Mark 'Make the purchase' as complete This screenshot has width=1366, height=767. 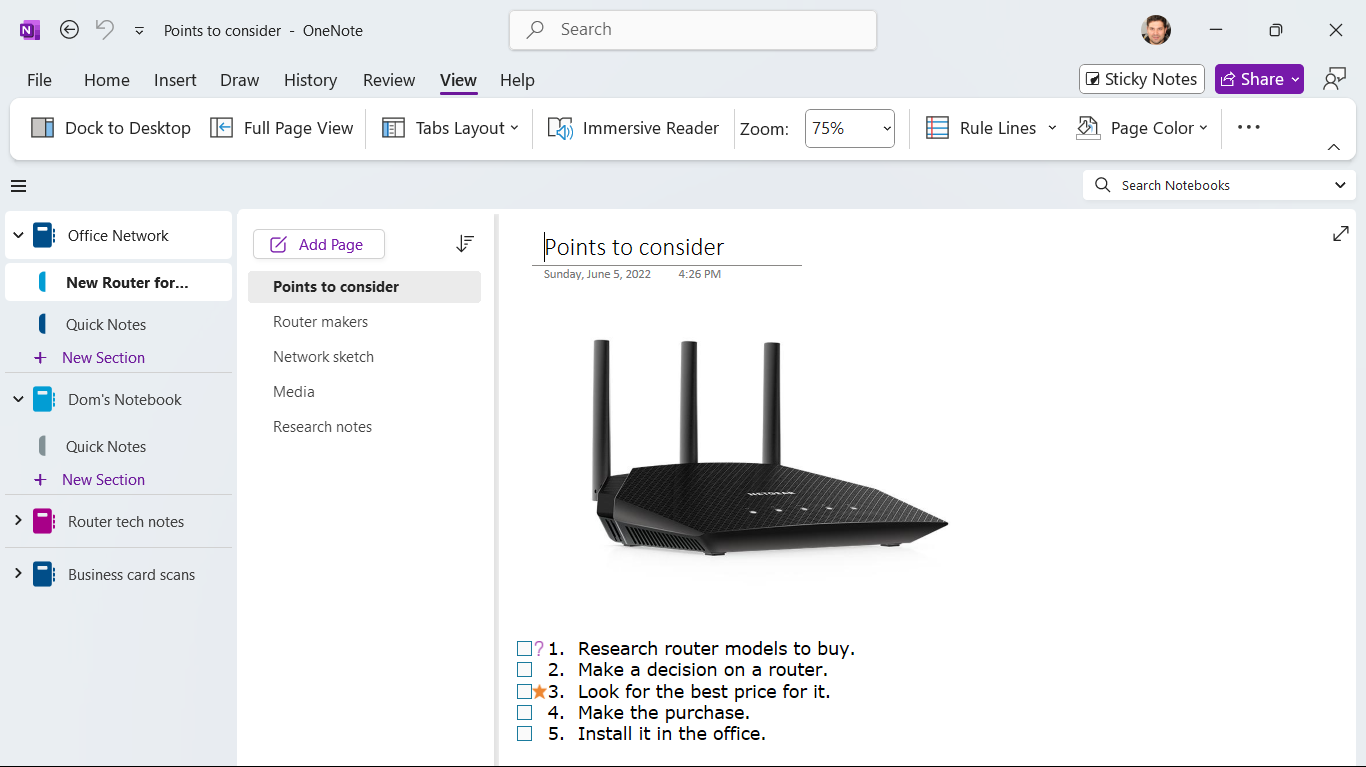pyautogui.click(x=524, y=712)
